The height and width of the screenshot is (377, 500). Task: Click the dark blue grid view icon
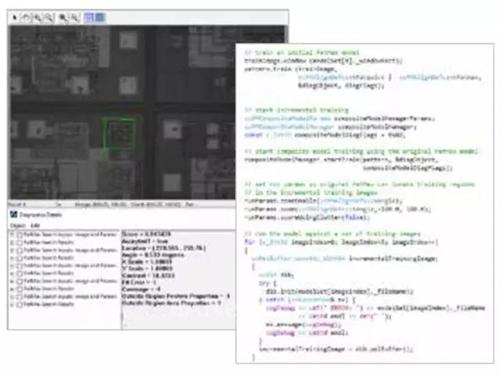tap(100, 17)
